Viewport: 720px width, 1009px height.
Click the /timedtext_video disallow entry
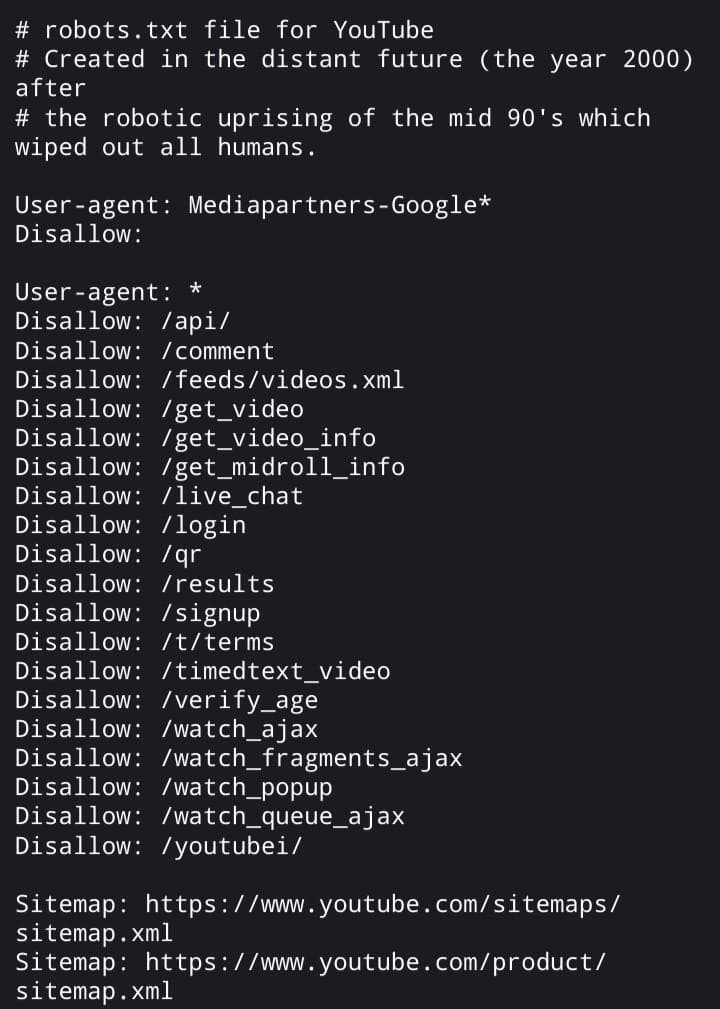coord(275,671)
